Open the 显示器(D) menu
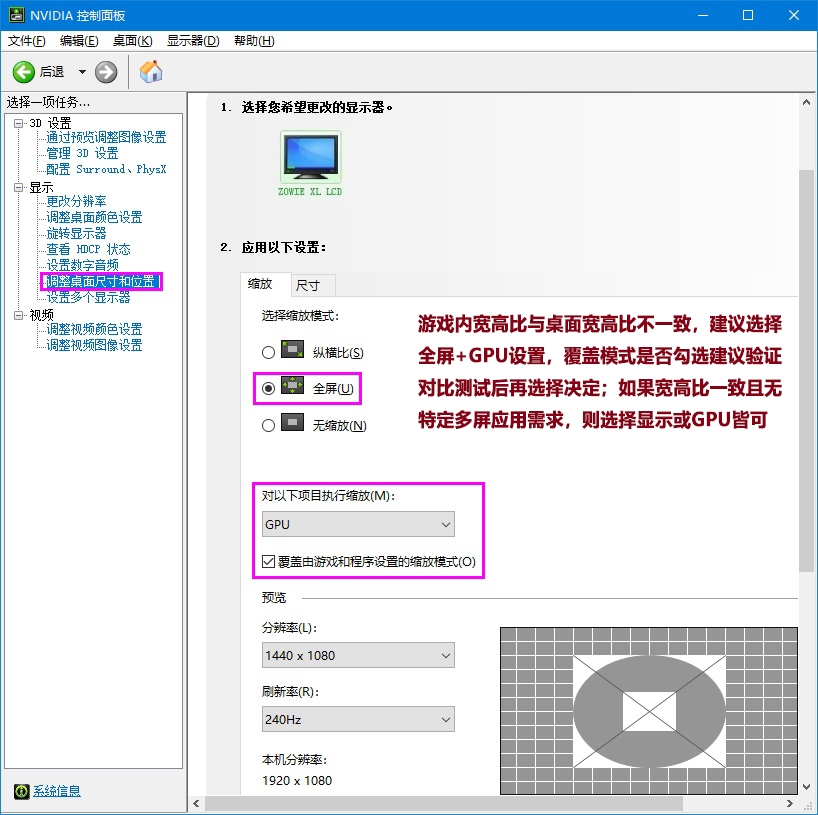This screenshot has height=815, width=818. (x=193, y=41)
